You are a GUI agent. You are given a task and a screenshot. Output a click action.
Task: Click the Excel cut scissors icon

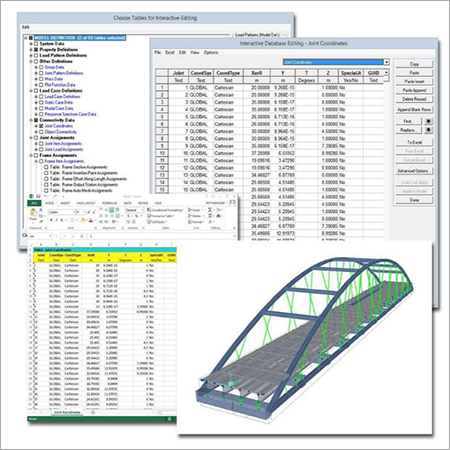point(41,209)
